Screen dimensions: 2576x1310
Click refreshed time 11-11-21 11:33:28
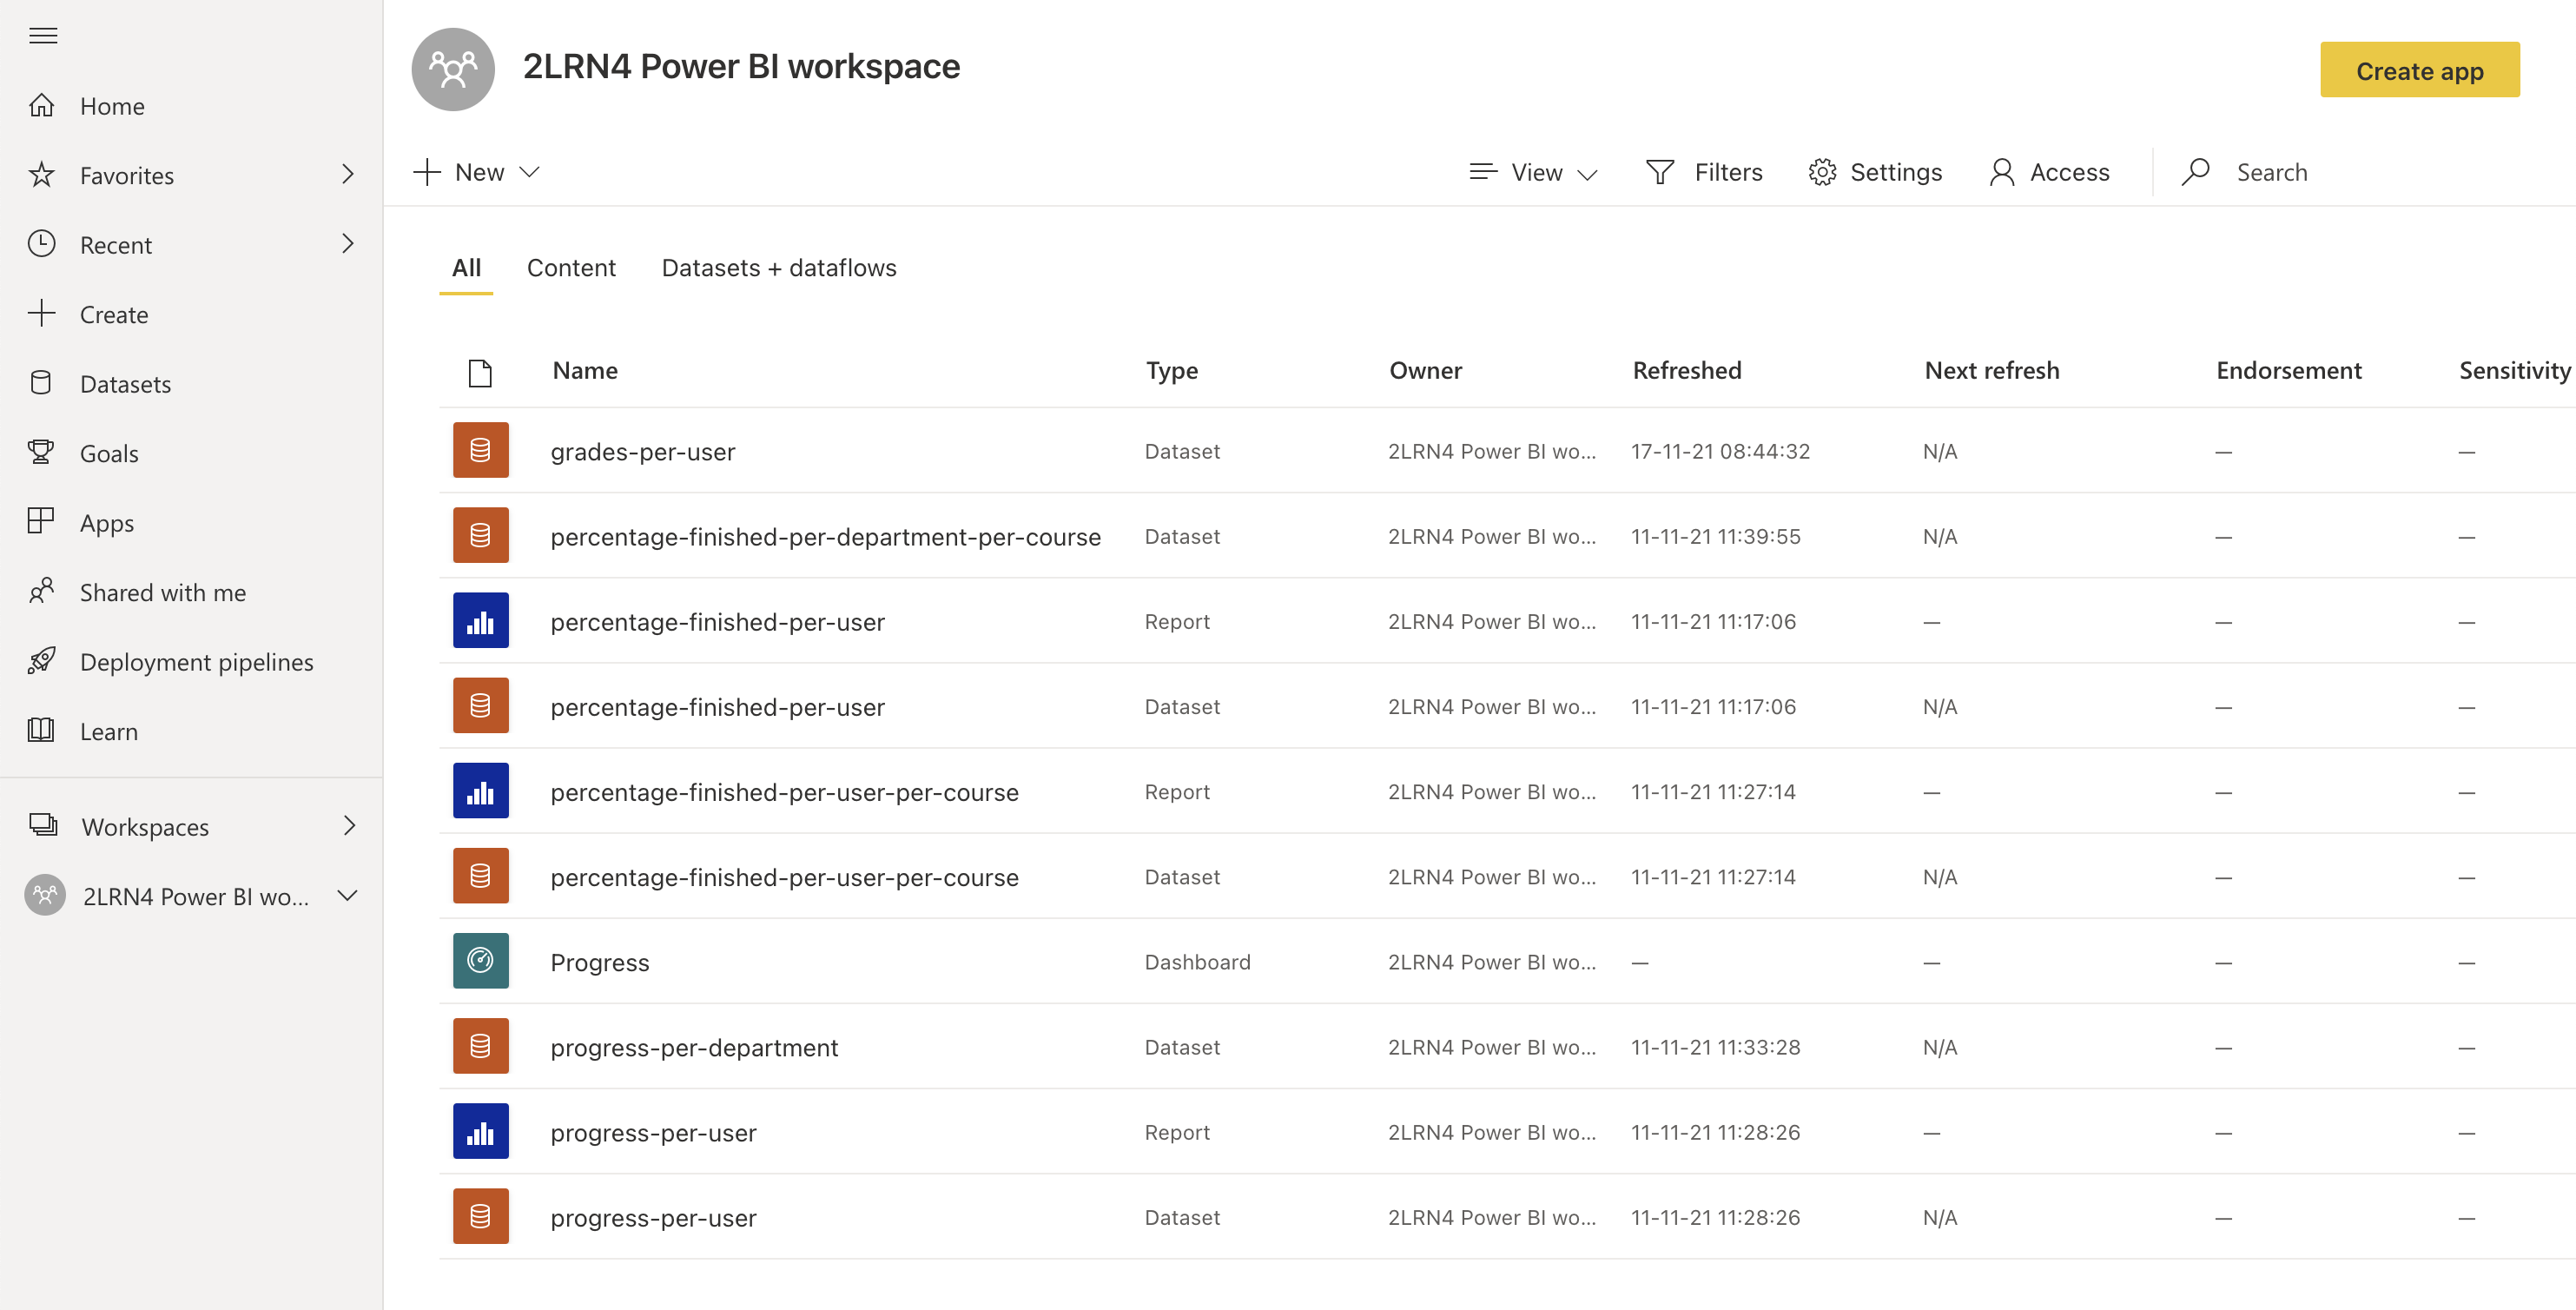pyautogui.click(x=1716, y=1047)
